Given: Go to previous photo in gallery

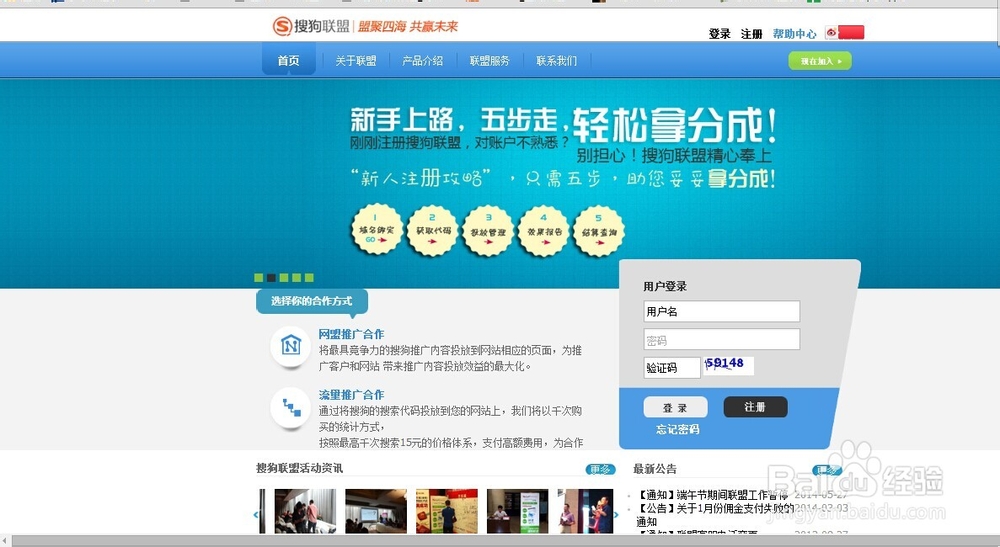Looking at the screenshot, I should tap(256, 514).
